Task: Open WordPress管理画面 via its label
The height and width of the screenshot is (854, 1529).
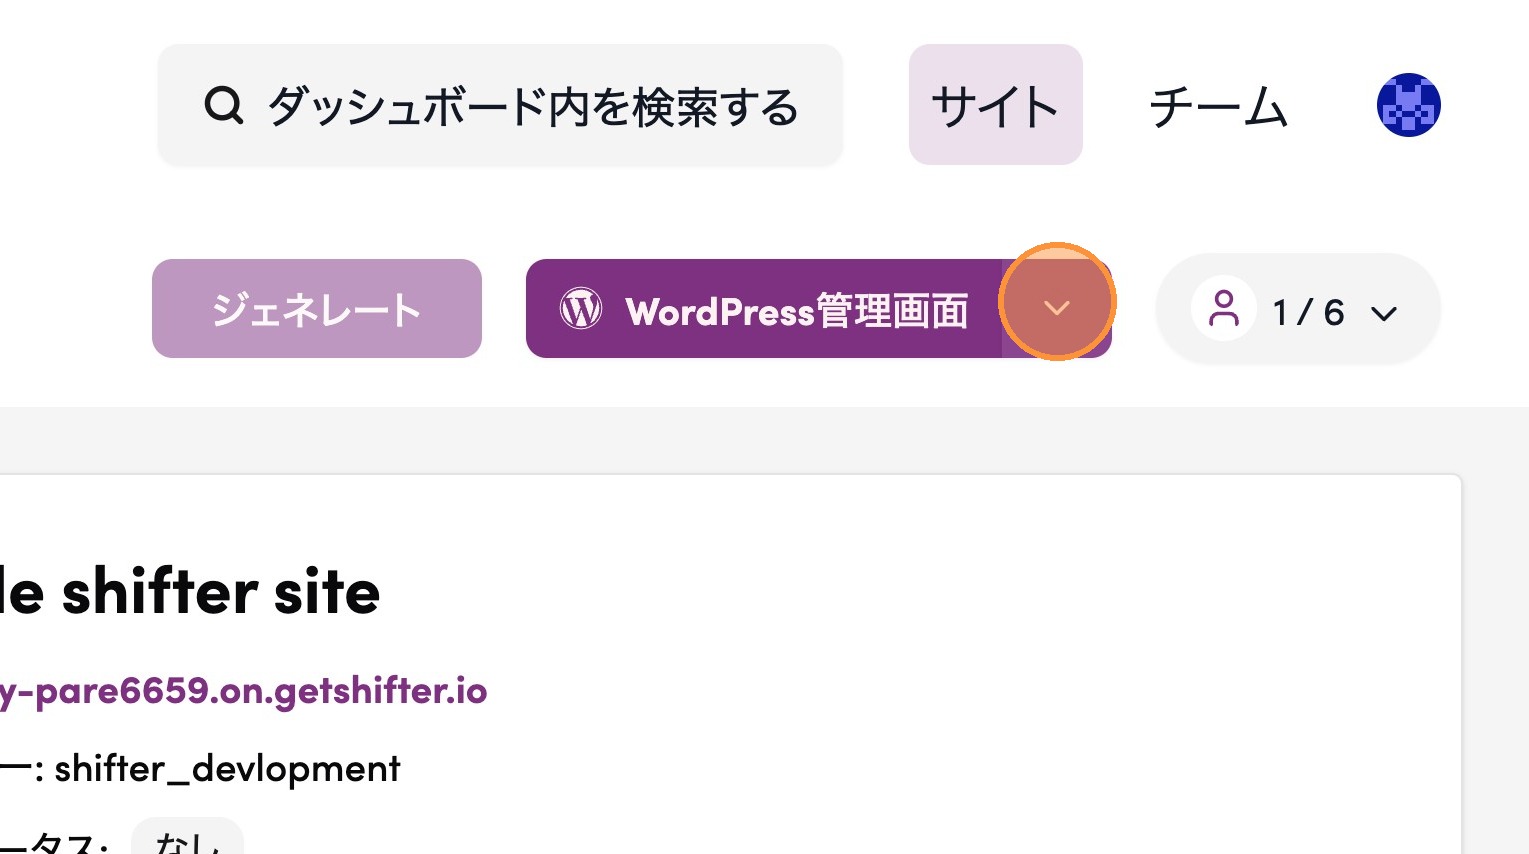Action: 796,311
